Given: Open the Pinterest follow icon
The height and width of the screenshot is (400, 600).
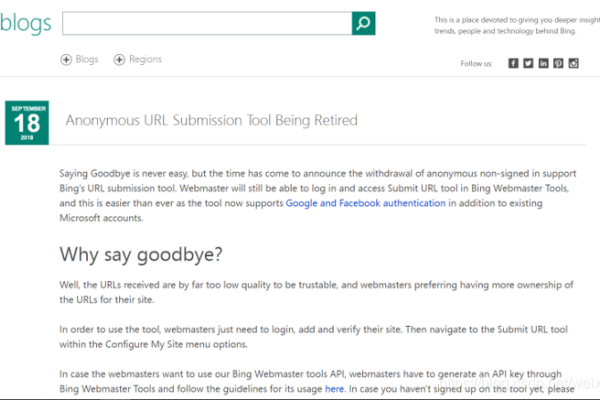Looking at the screenshot, I should pos(558,63).
